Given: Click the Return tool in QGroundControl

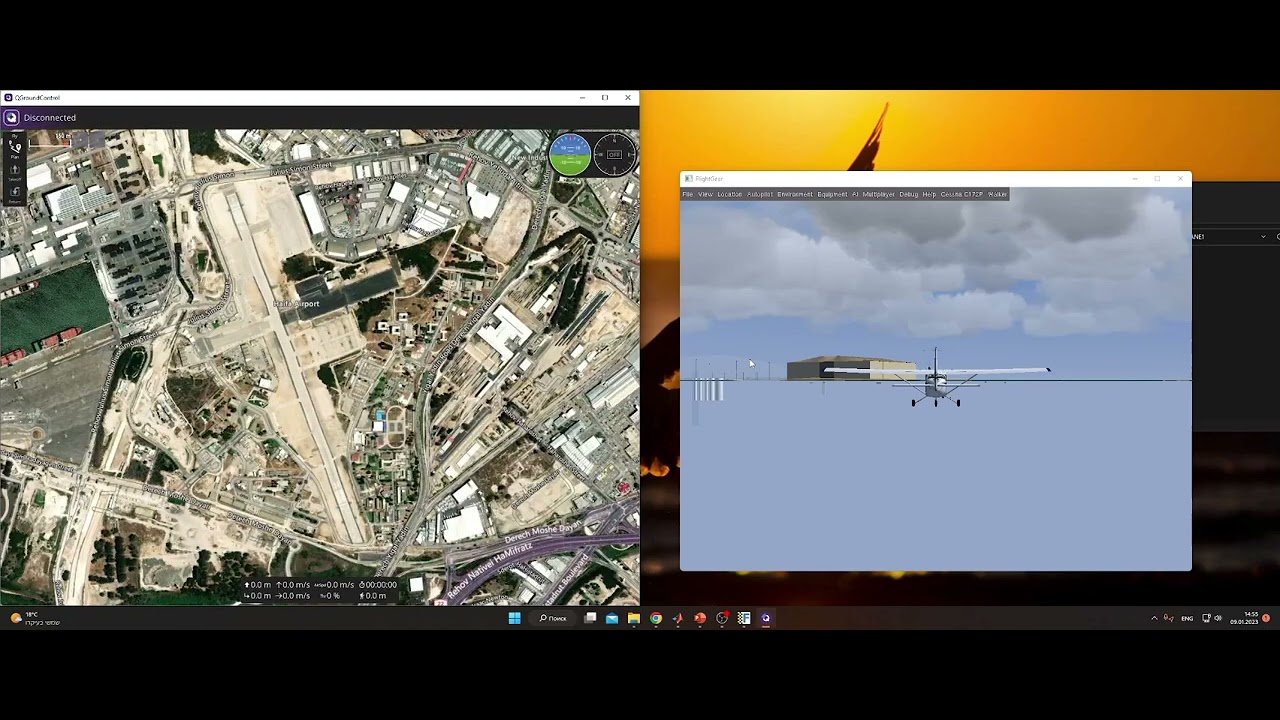Looking at the screenshot, I should point(15,193).
